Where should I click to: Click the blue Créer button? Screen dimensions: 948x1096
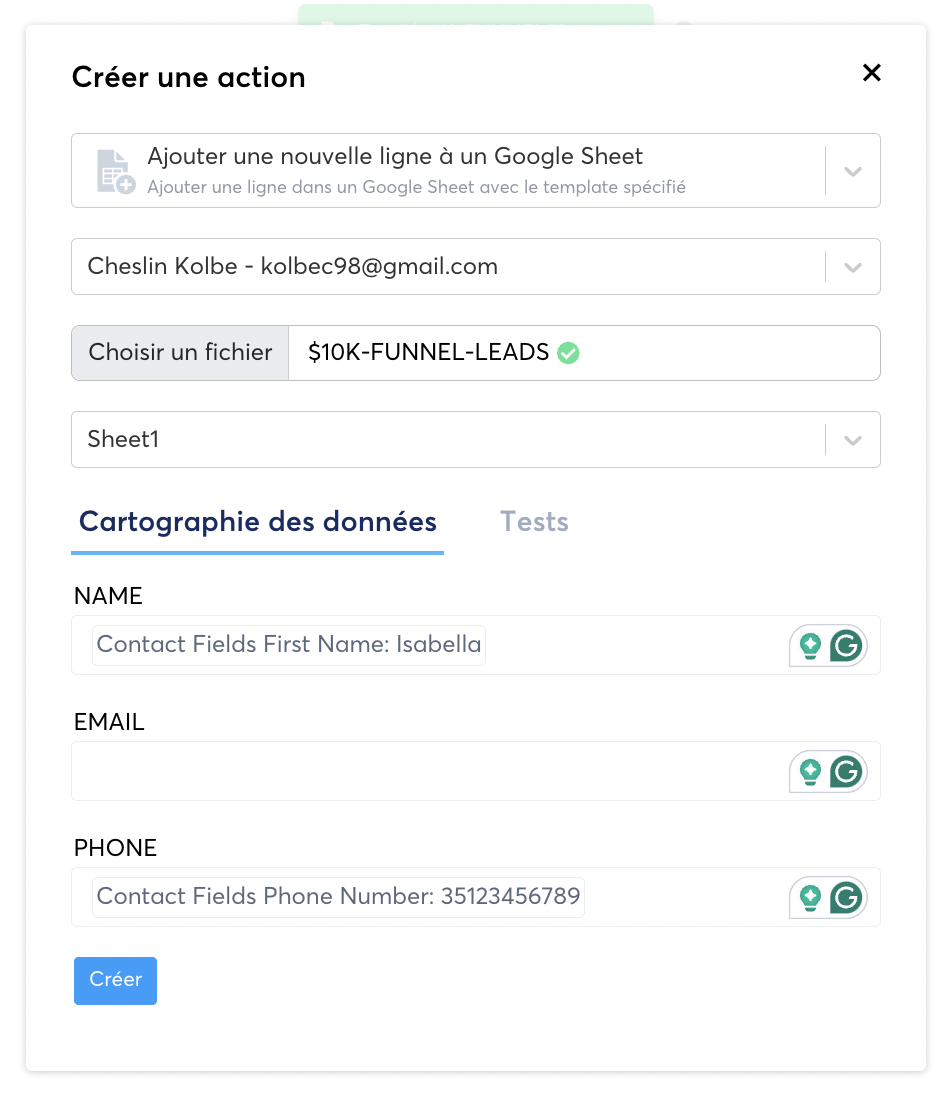pyautogui.click(x=115, y=980)
